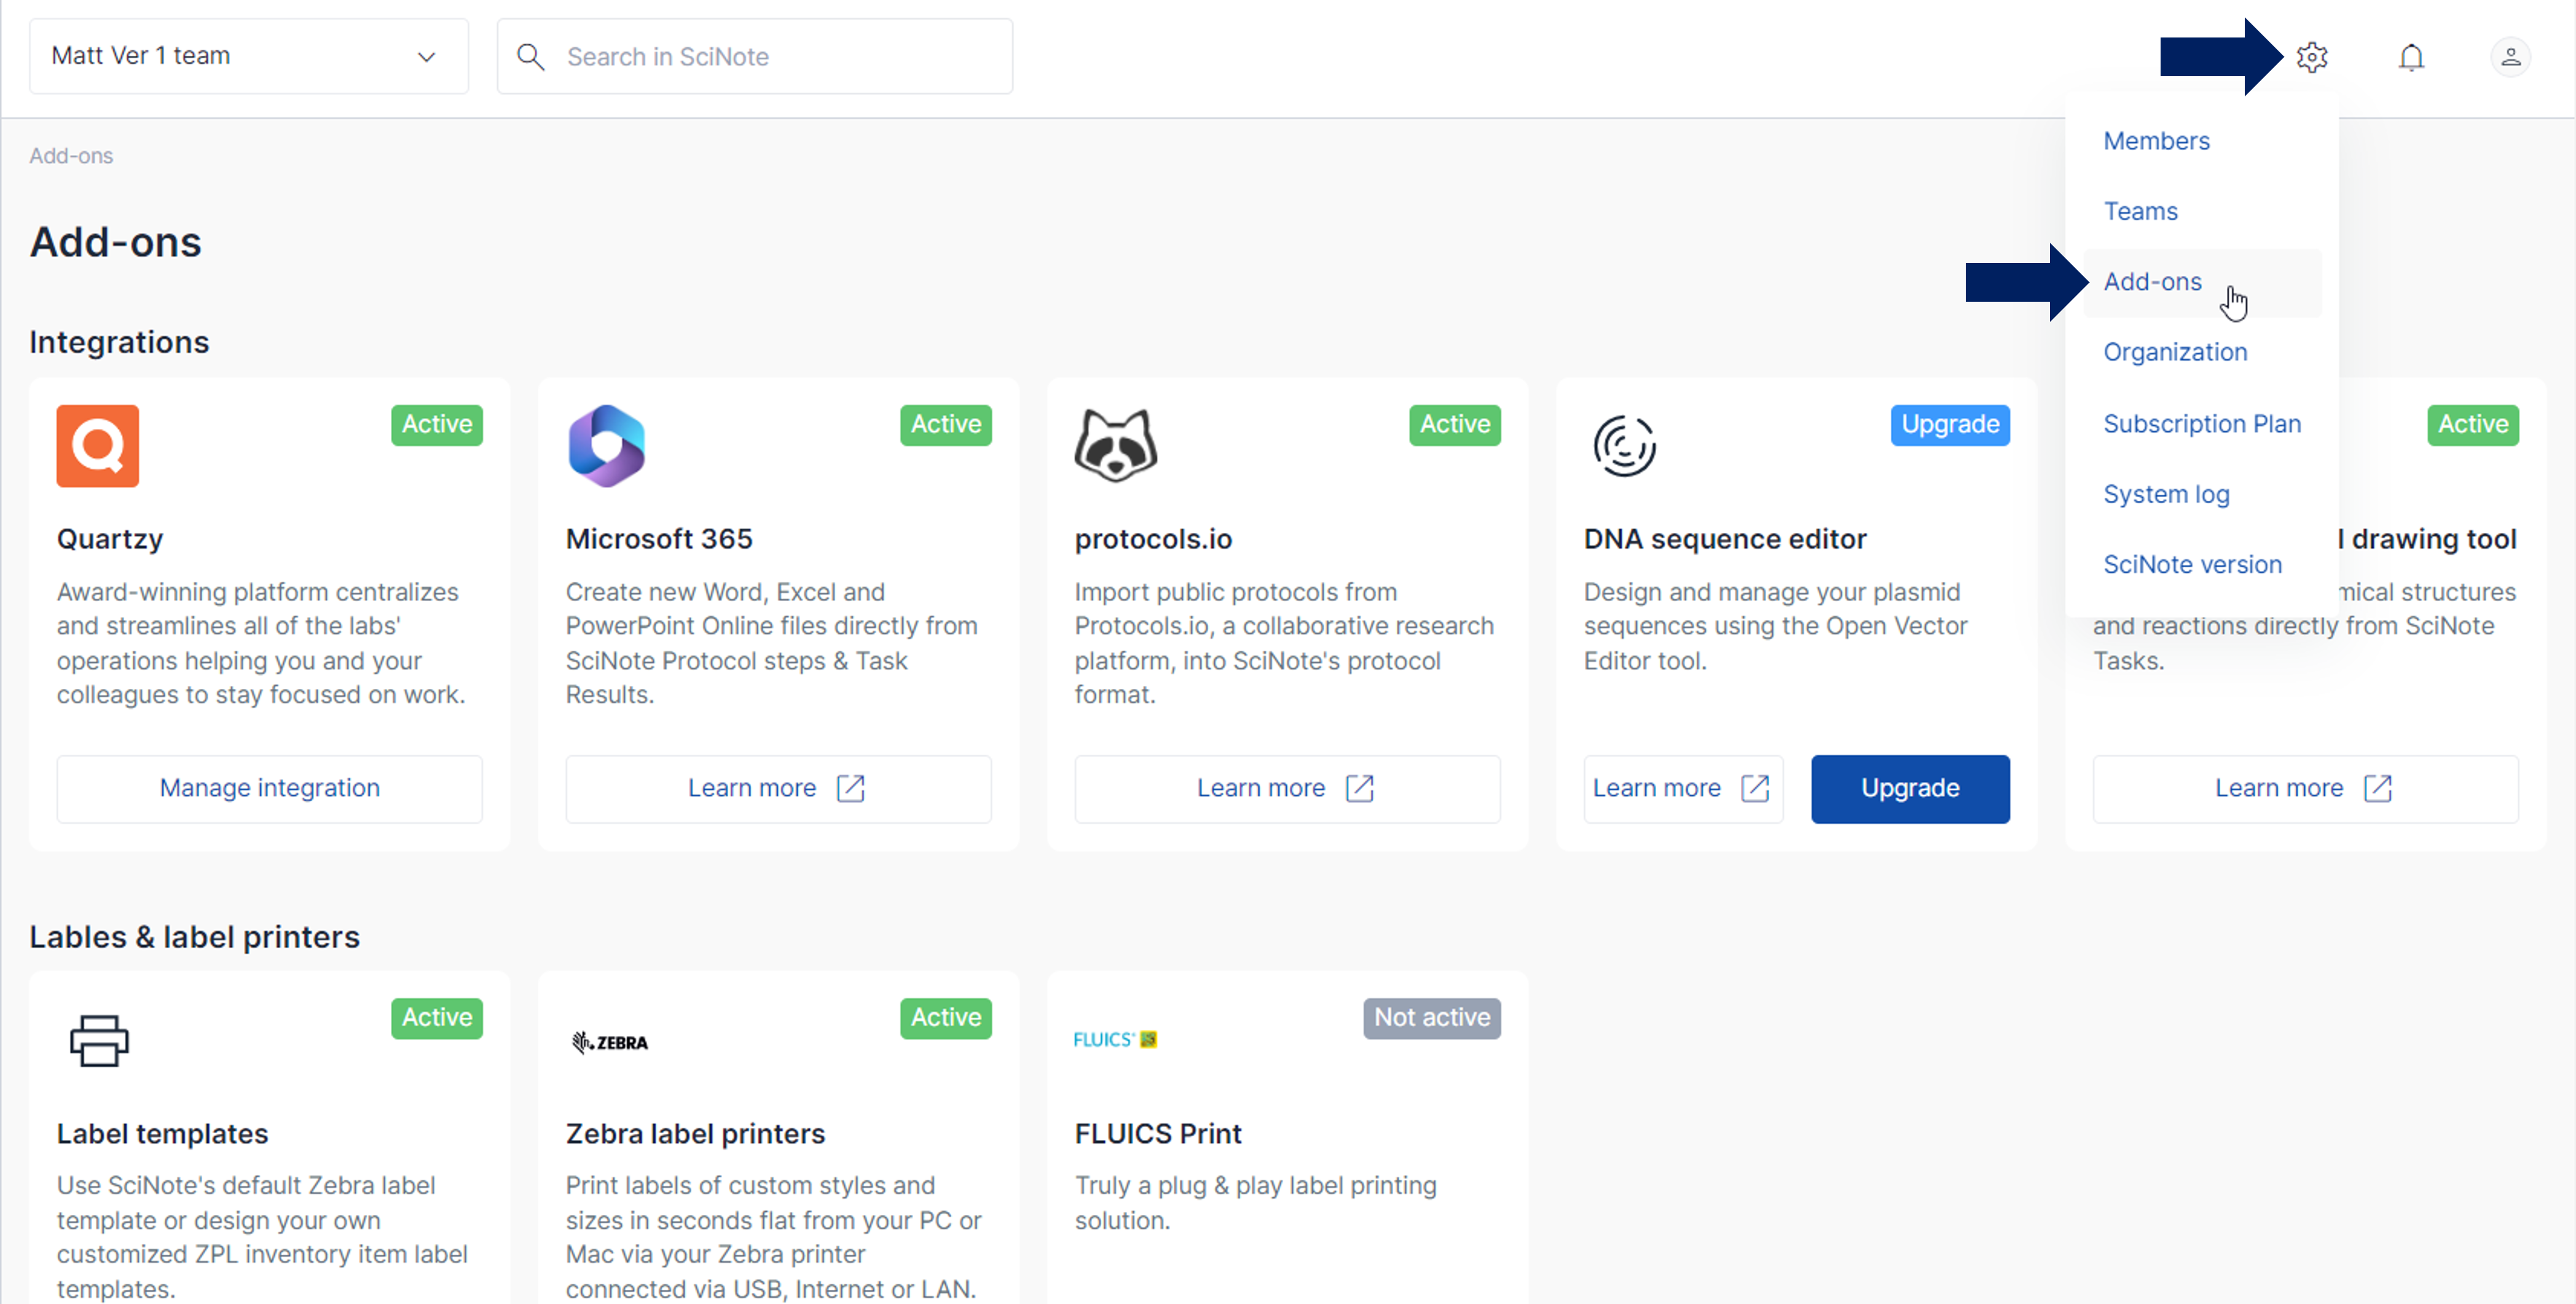
Task: Click the DNA sequence editor icon
Action: click(x=1624, y=446)
